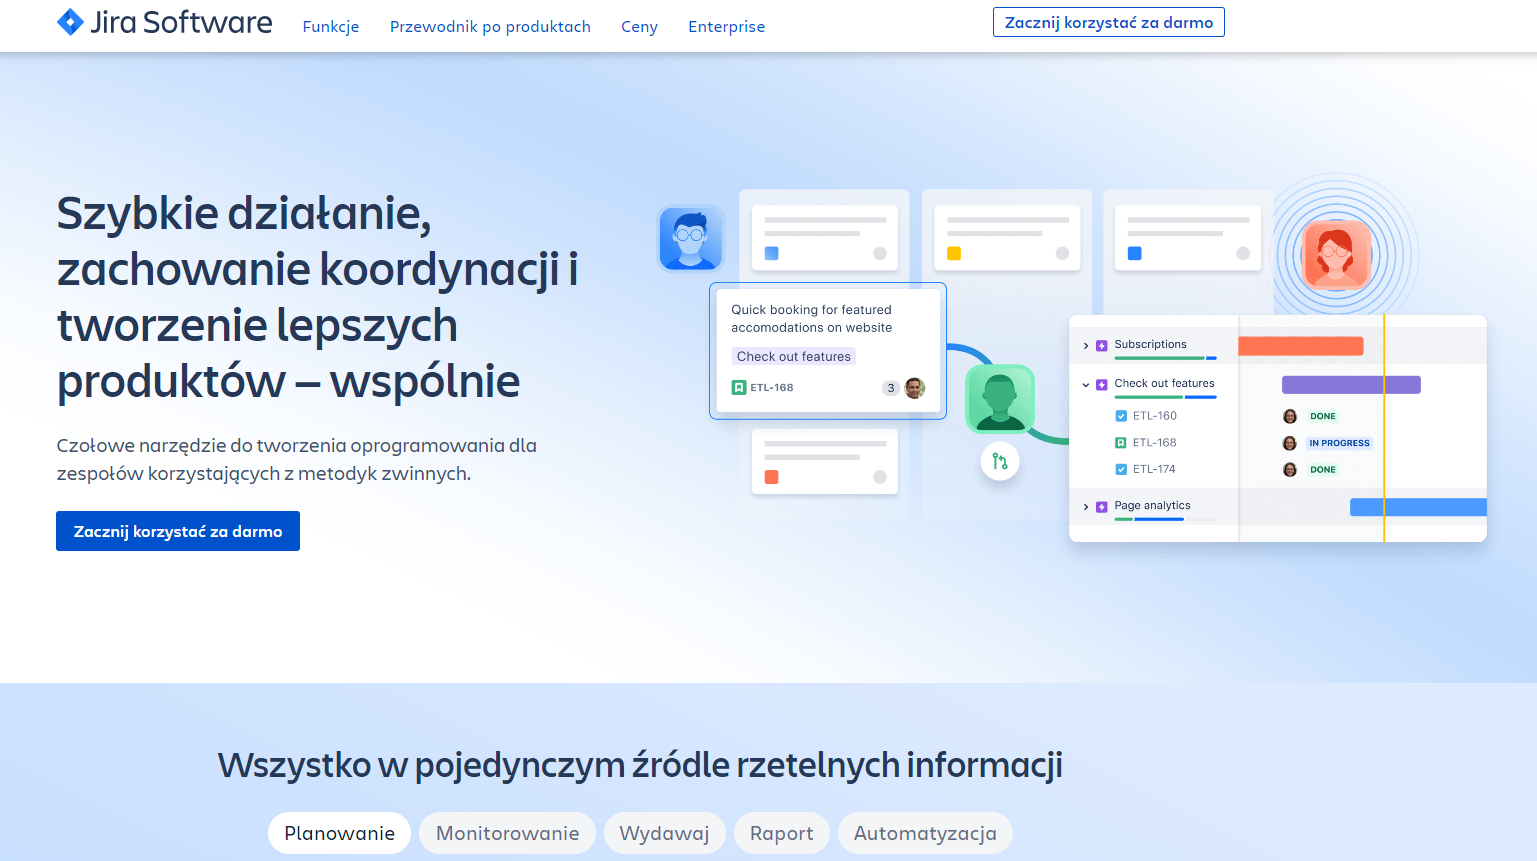Screen dimensions: 1537x861
Task: Click the avatar in the ETL-174 row
Action: coord(1290,469)
